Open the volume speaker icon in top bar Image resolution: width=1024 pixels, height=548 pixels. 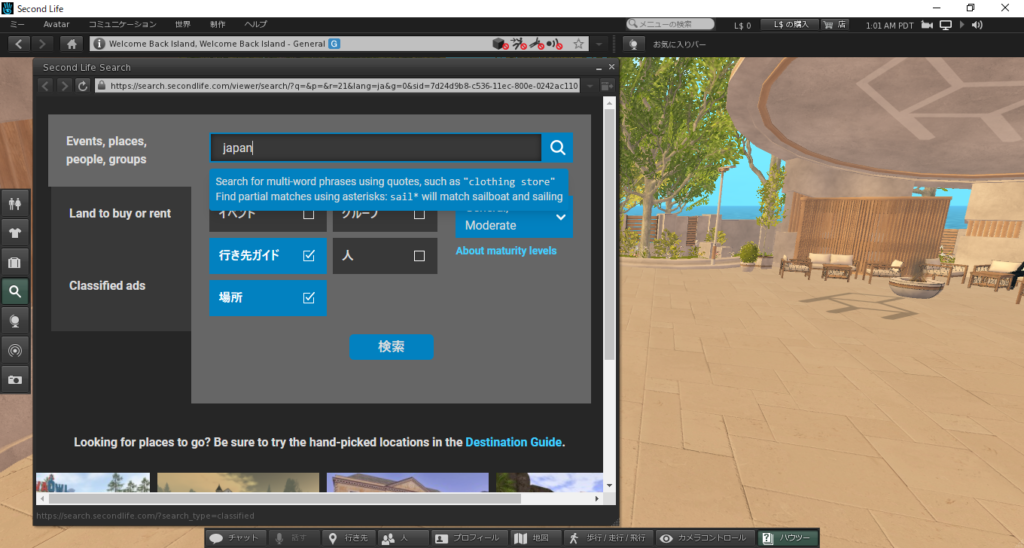click(x=977, y=25)
